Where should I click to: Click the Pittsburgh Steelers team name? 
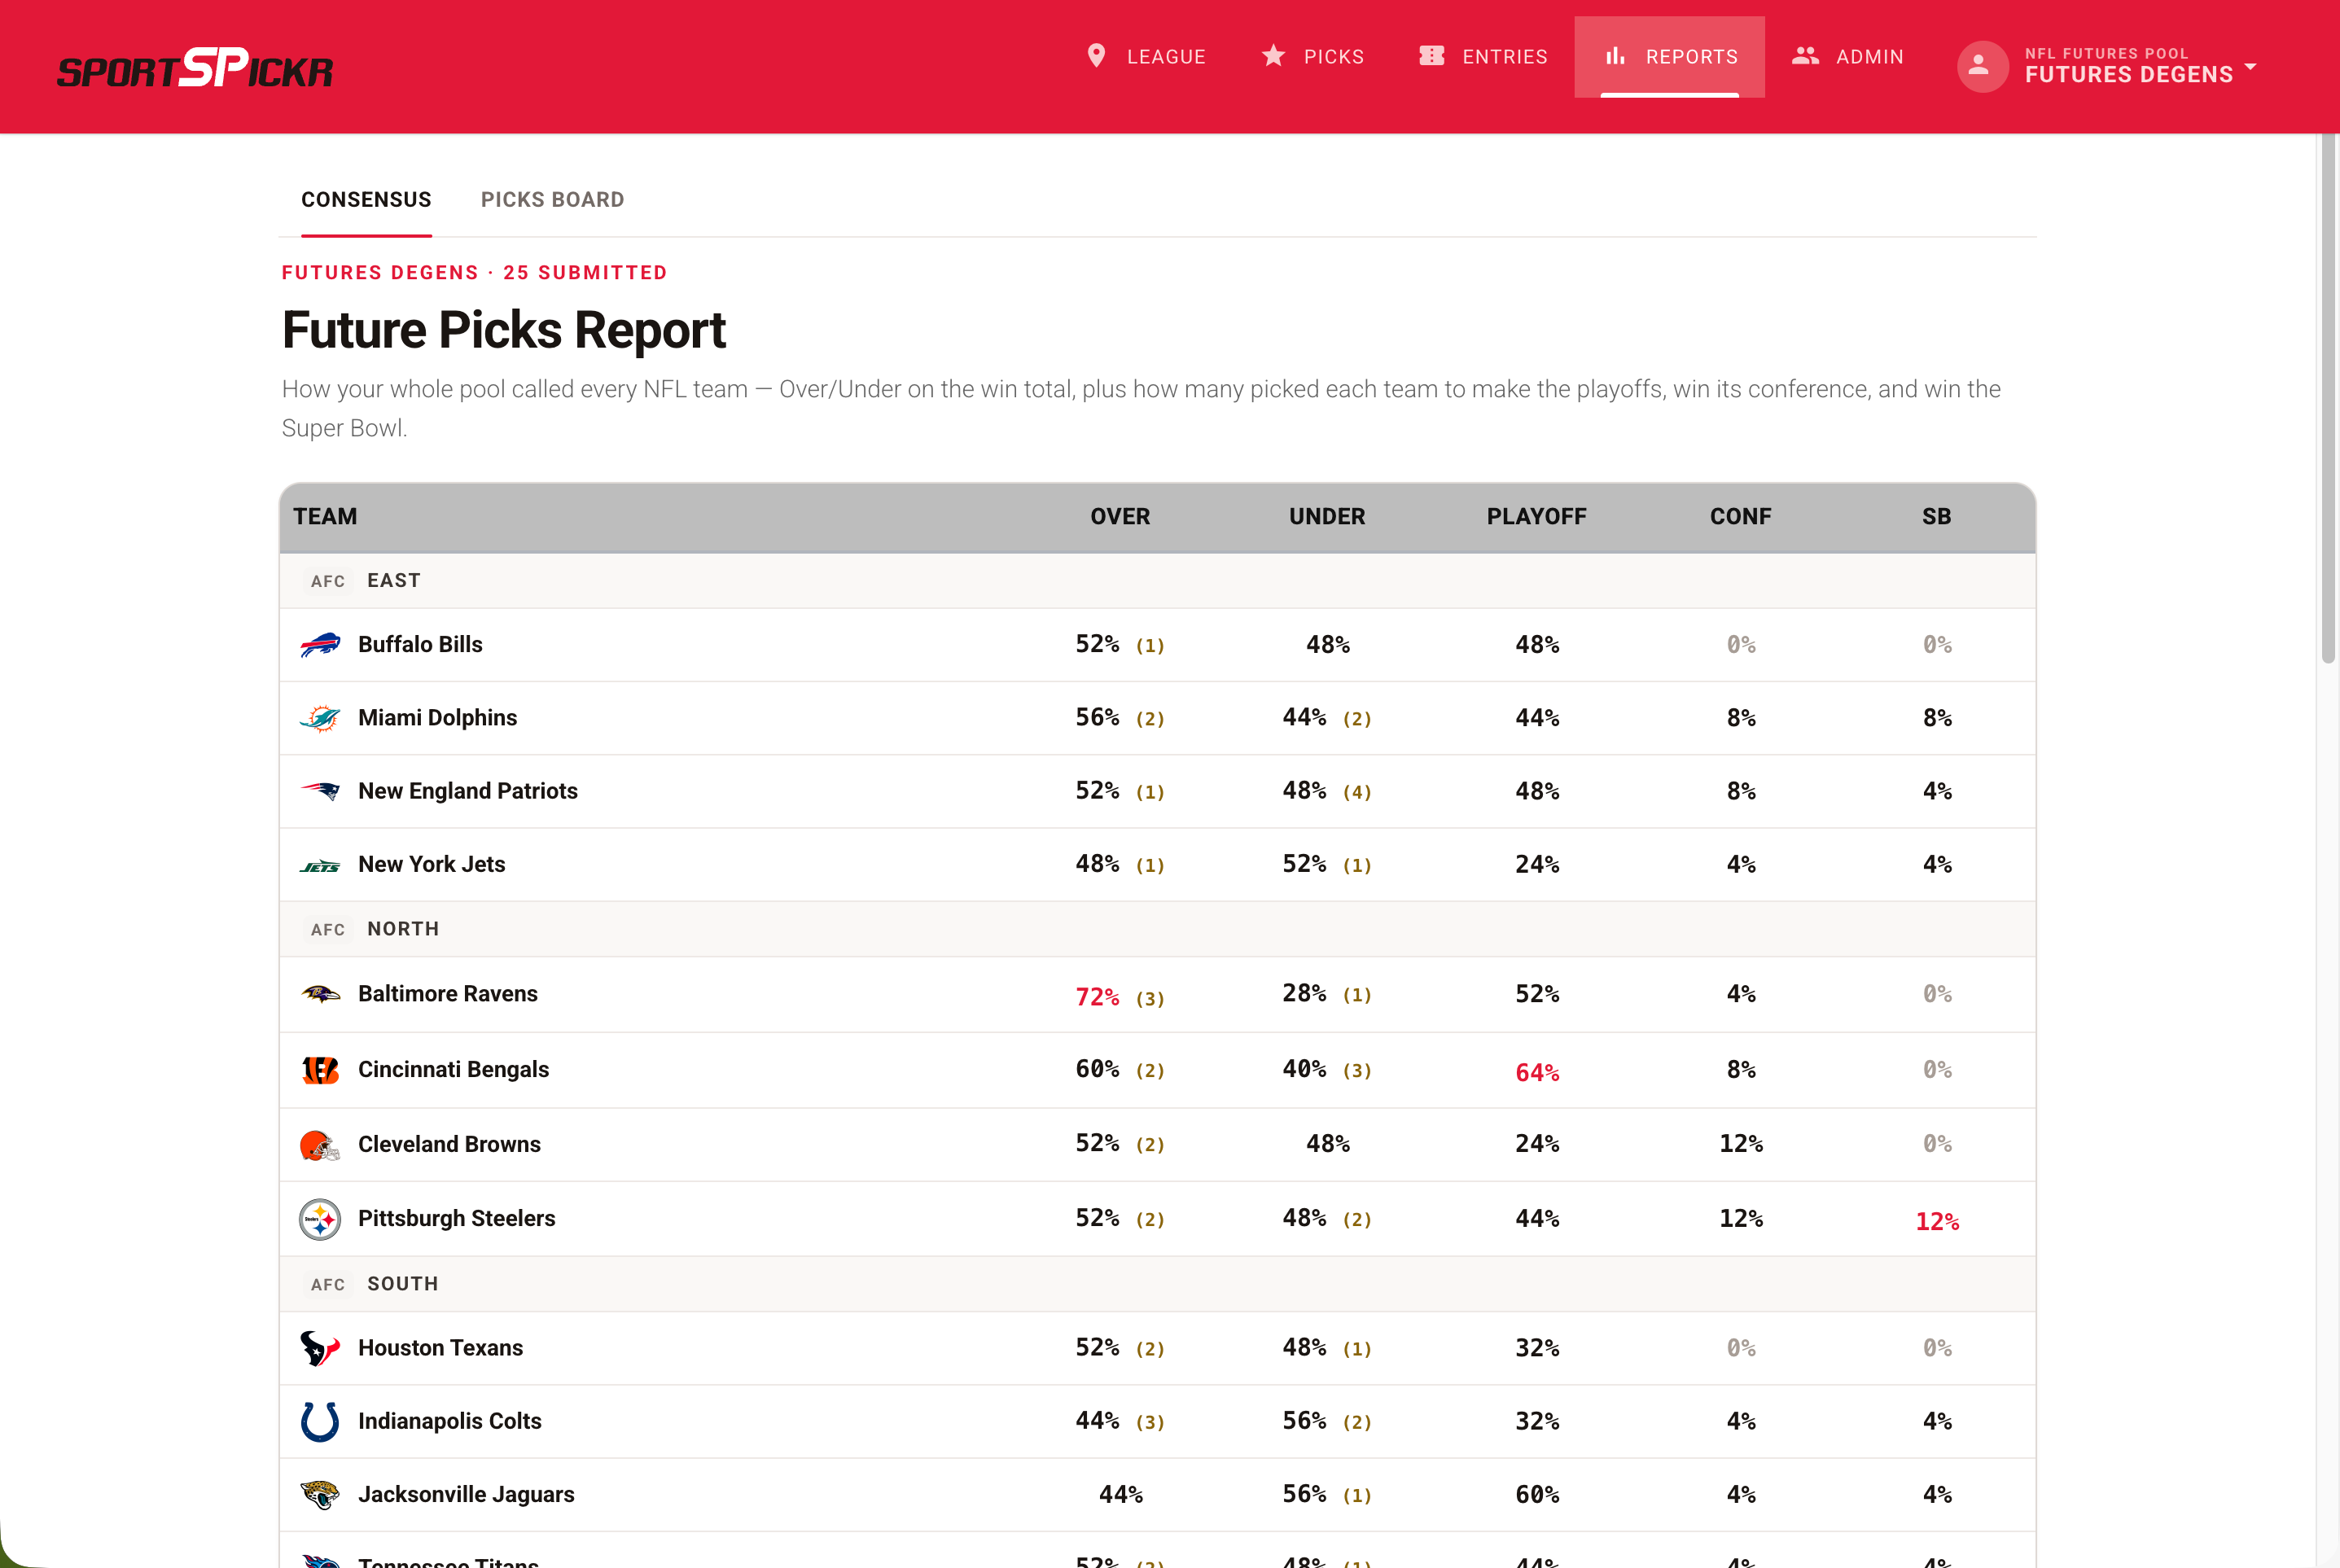tap(456, 1219)
